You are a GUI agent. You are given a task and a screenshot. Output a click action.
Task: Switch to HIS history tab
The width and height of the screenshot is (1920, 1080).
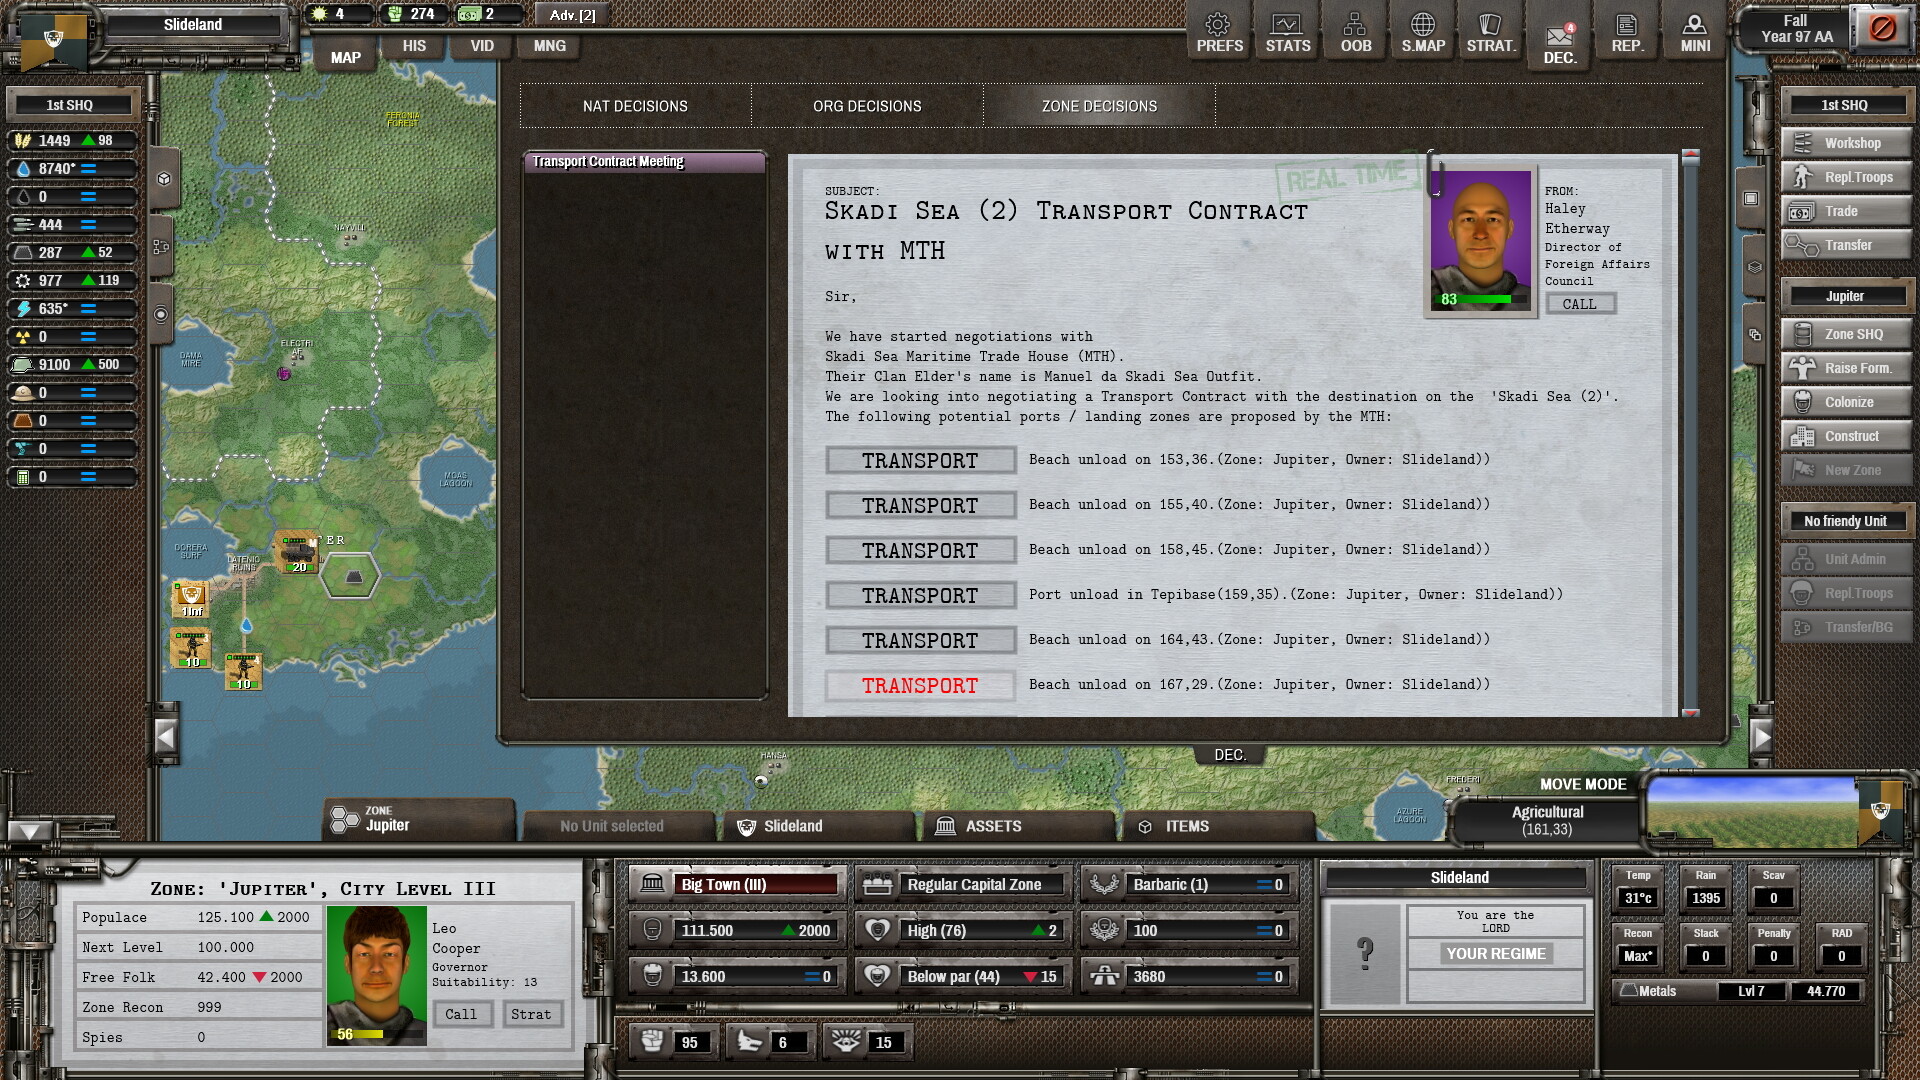click(415, 45)
